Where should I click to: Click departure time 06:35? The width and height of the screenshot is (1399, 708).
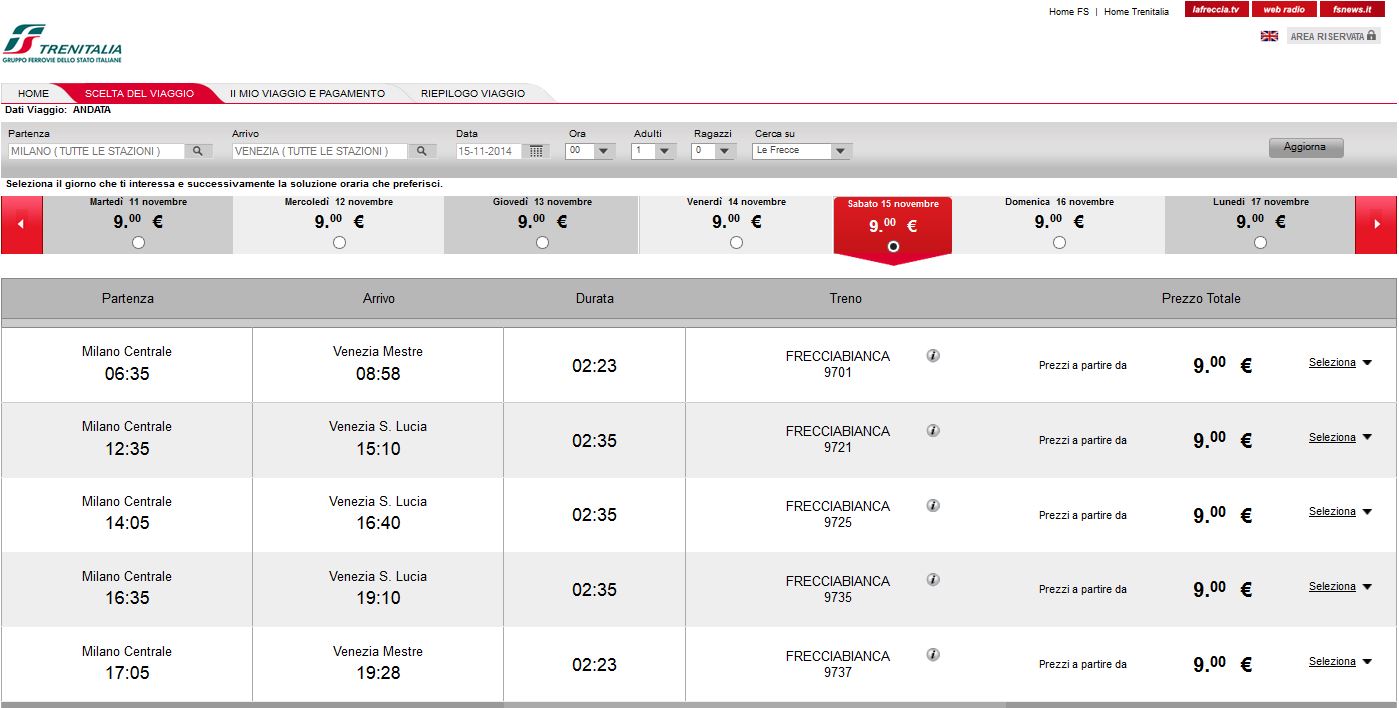[127, 374]
